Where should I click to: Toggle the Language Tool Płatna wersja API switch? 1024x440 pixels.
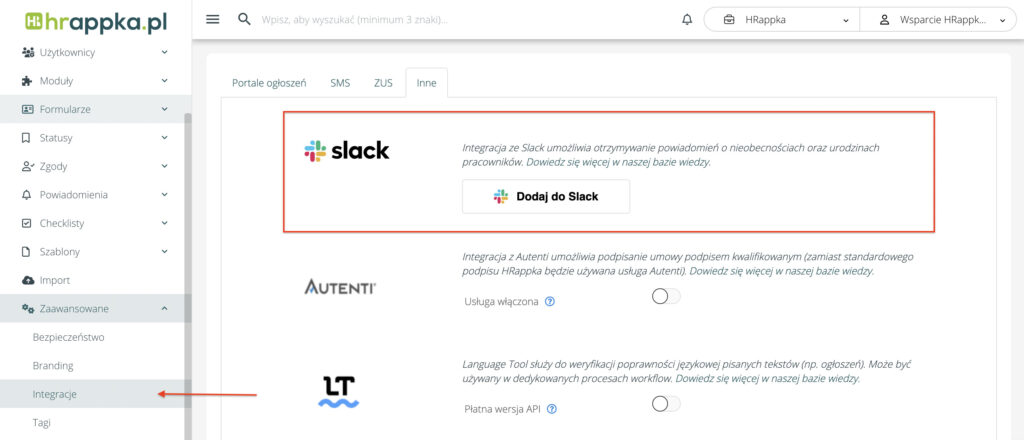click(666, 404)
